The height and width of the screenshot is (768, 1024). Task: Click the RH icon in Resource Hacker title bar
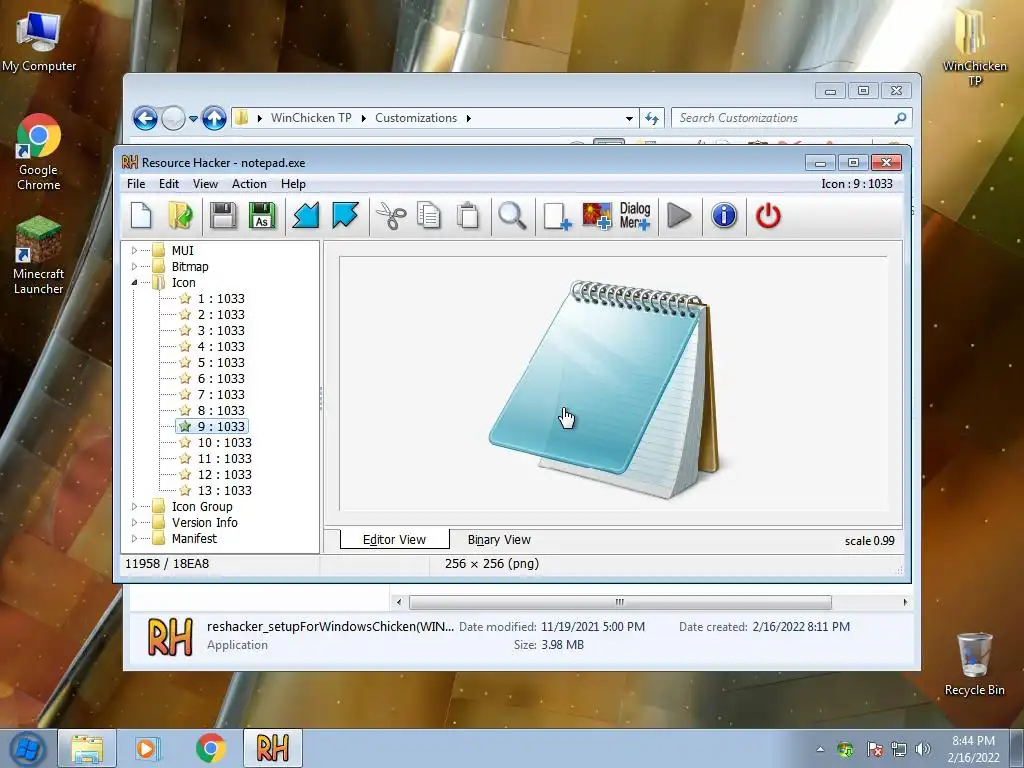(130, 162)
